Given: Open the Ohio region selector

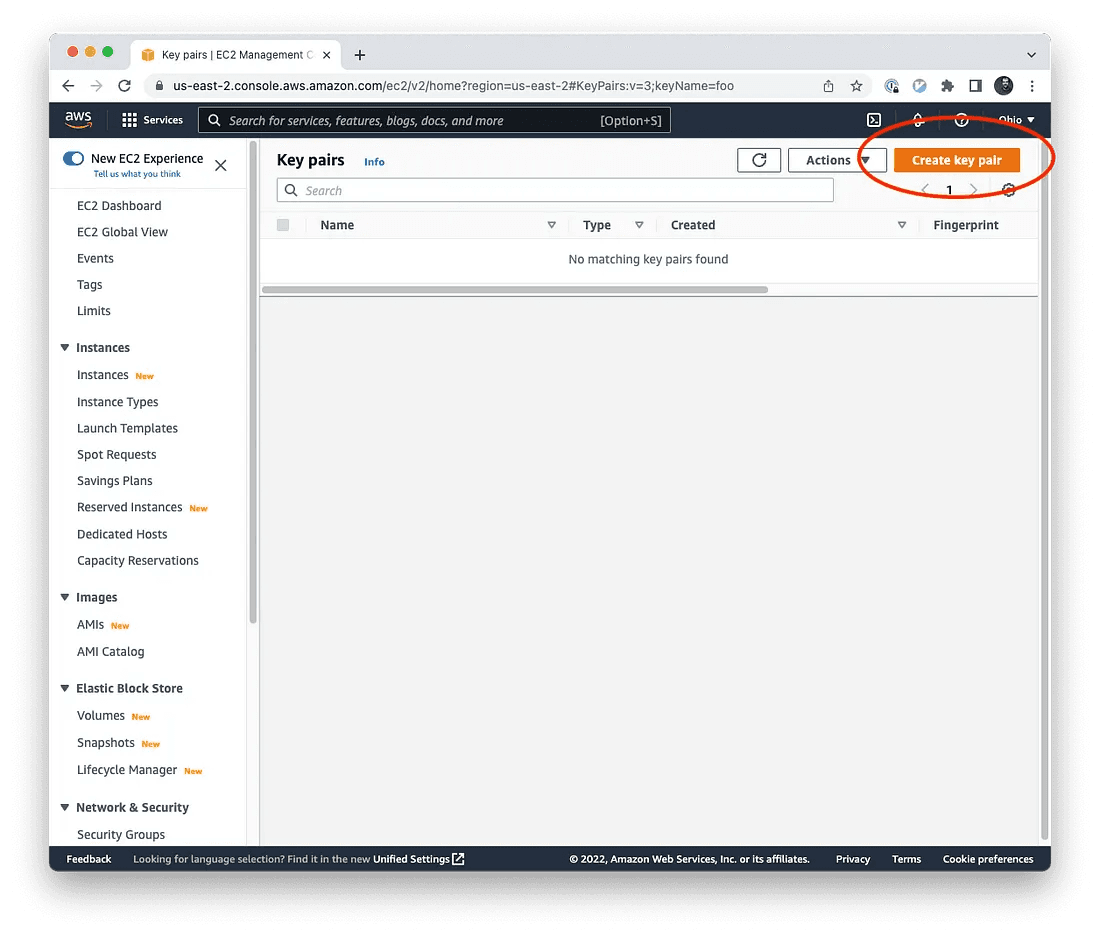Looking at the screenshot, I should pyautogui.click(x=1016, y=120).
